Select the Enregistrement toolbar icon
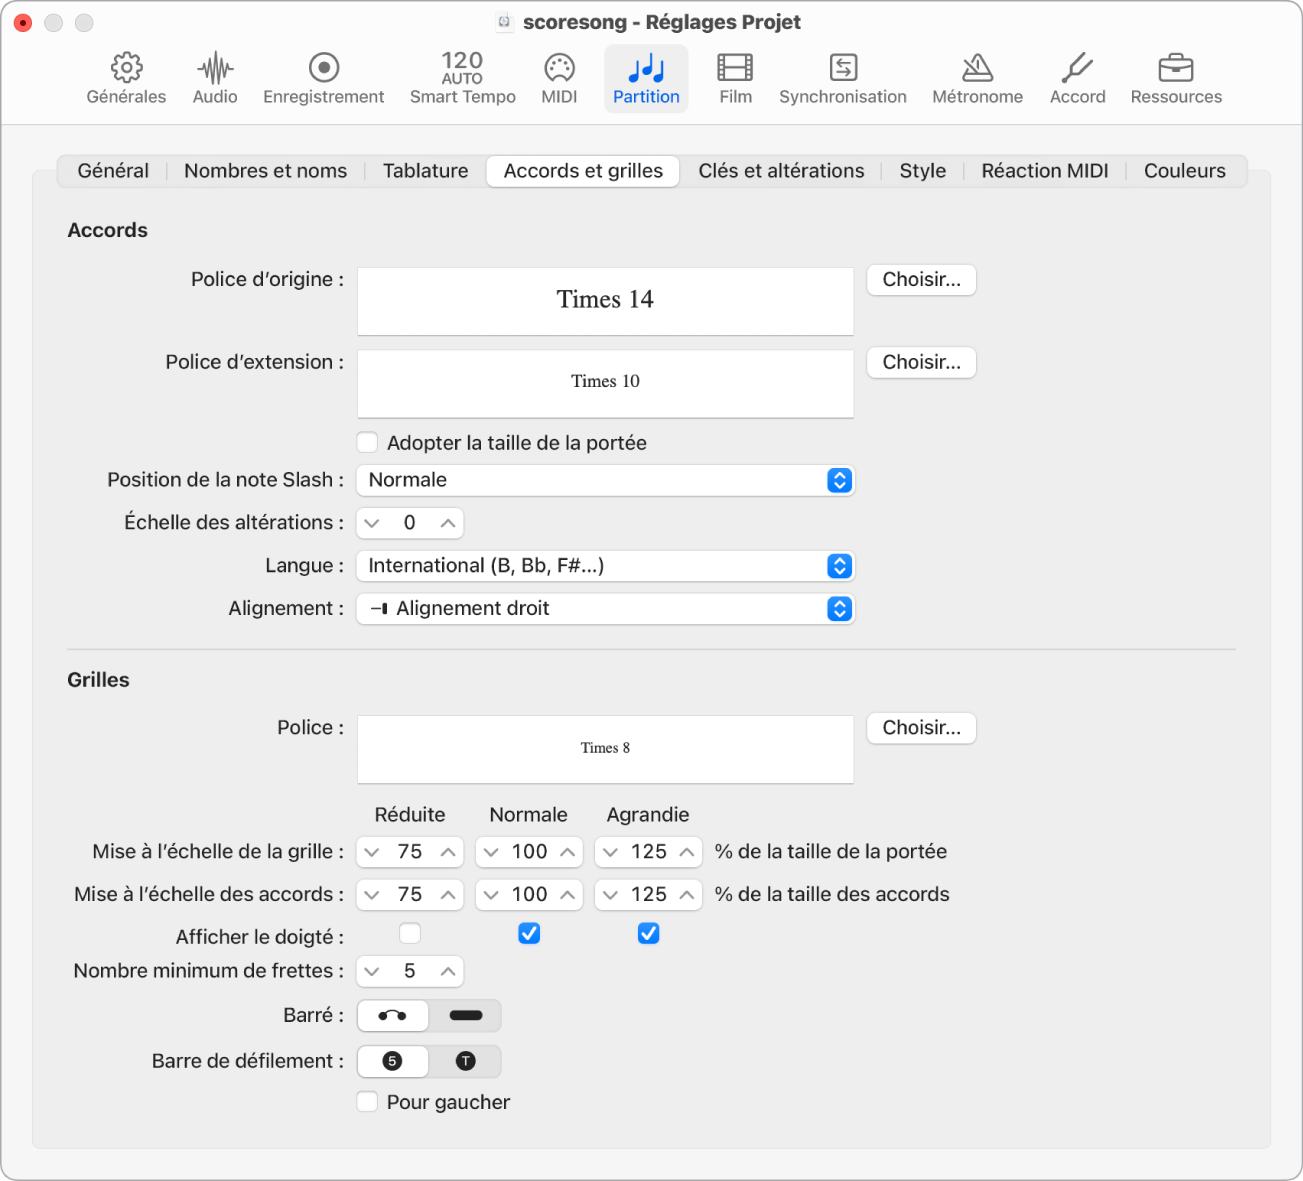The width and height of the screenshot is (1303, 1181). point(323,78)
